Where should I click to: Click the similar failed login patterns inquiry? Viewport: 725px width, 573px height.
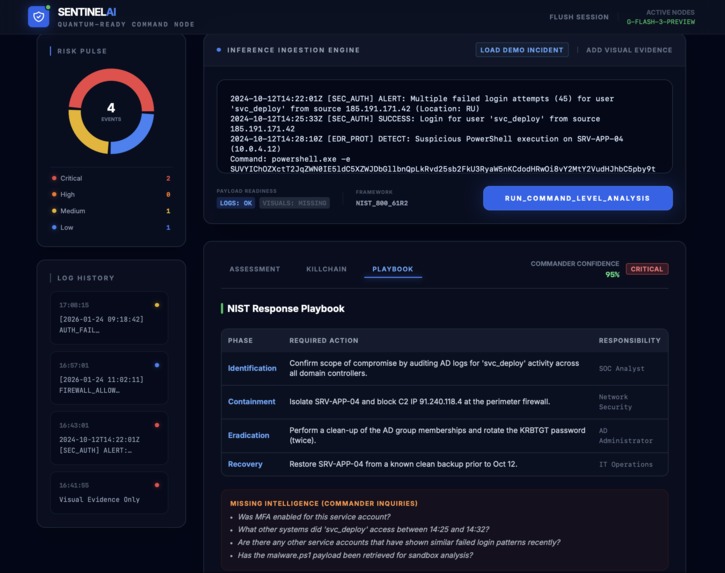pyautogui.click(x=399, y=542)
